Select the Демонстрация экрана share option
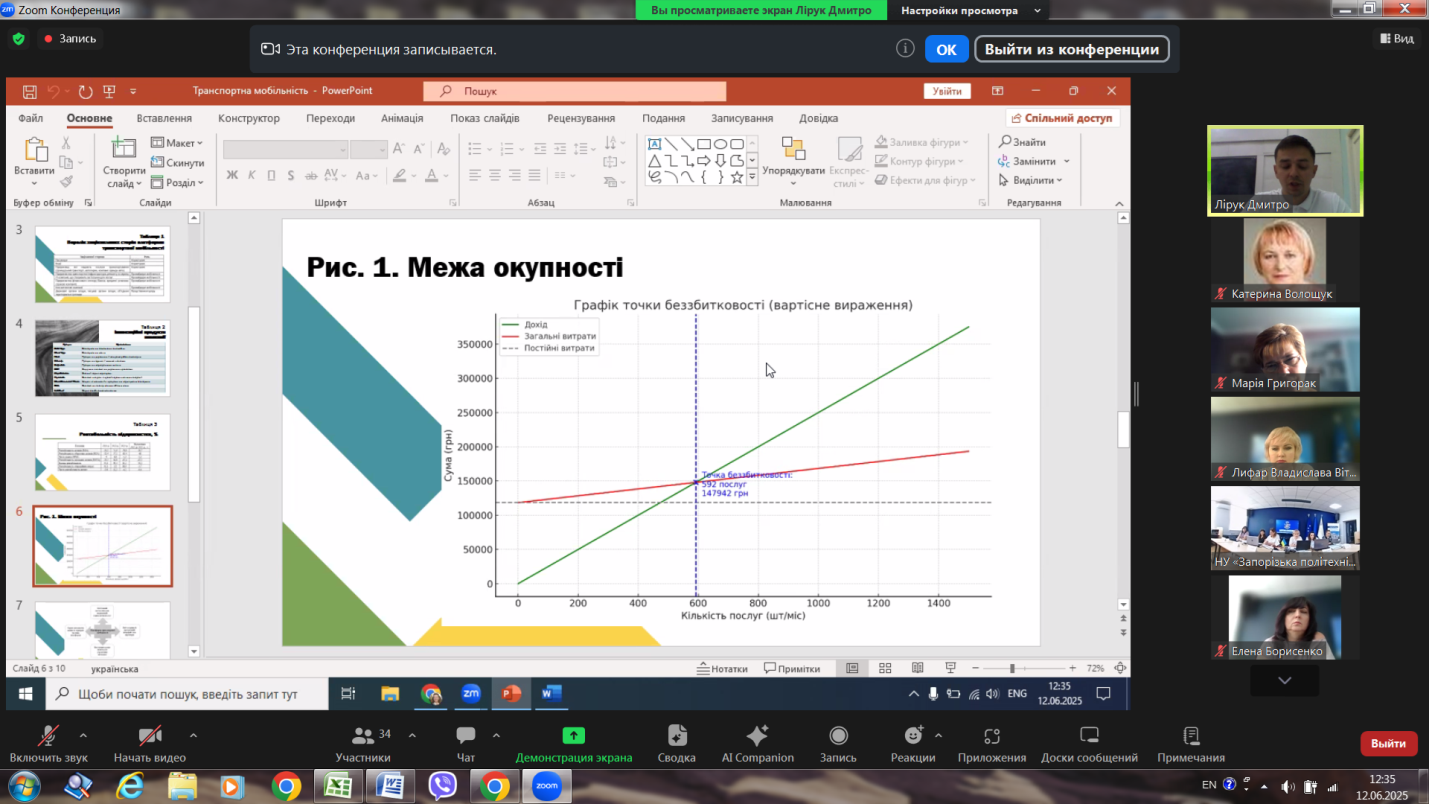 (x=573, y=736)
